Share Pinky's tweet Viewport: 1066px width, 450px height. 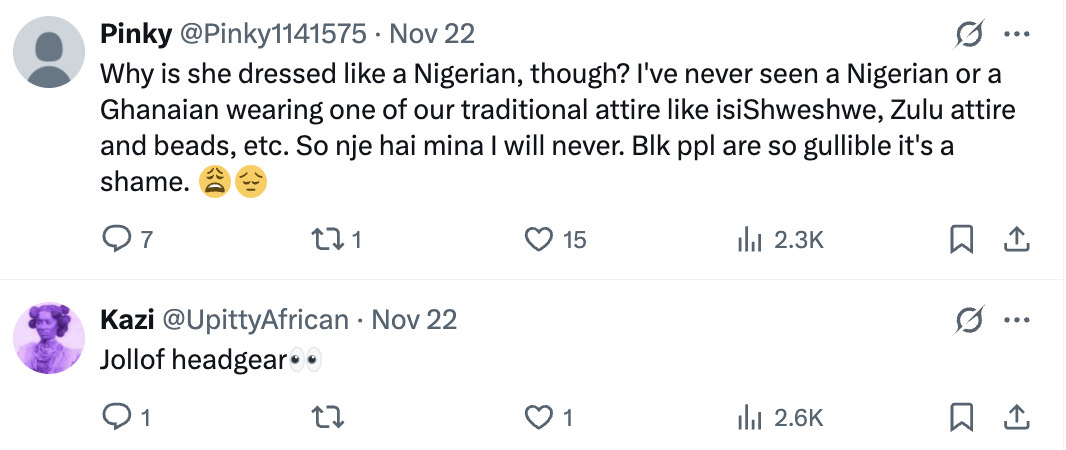tap(1016, 239)
